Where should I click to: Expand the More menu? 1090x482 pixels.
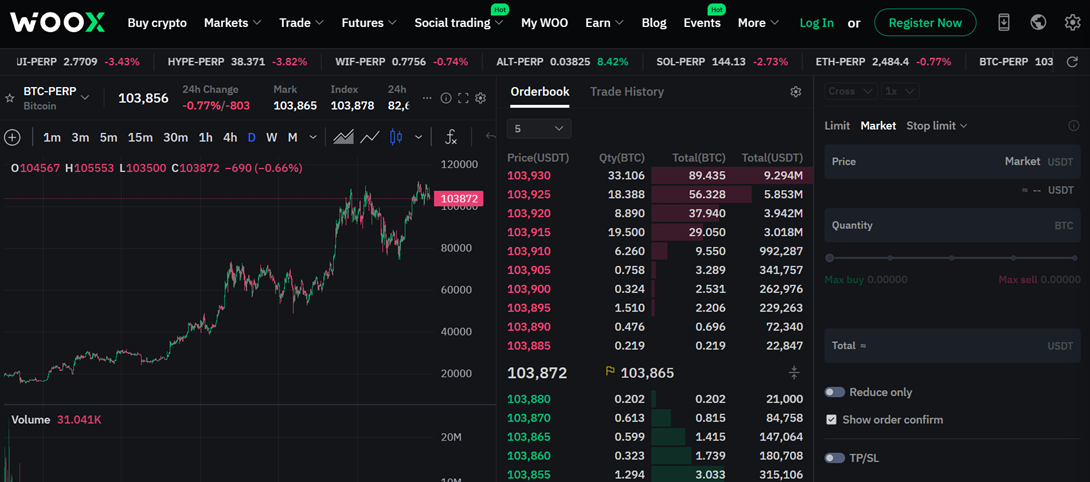tap(758, 22)
